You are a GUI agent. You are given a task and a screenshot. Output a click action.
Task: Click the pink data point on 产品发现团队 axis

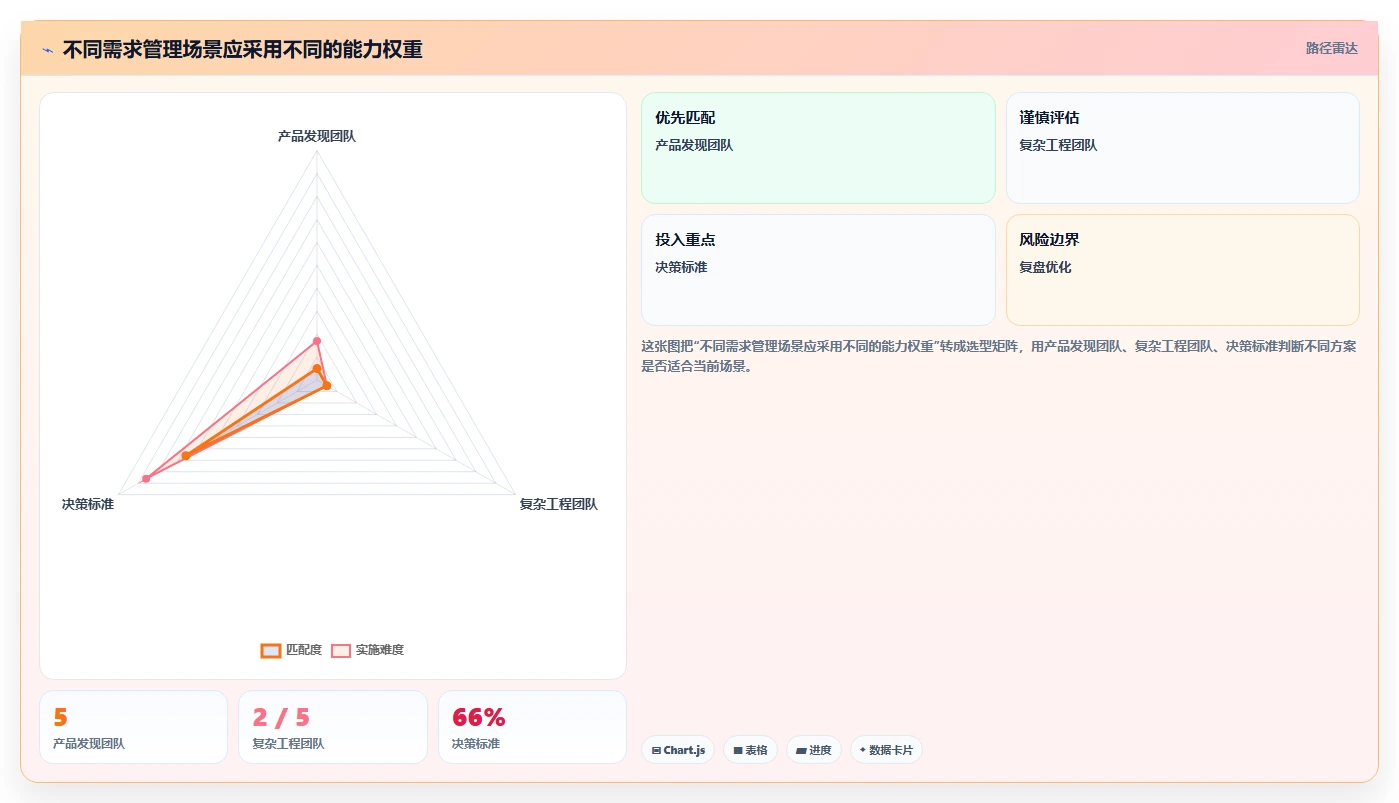[316, 341]
